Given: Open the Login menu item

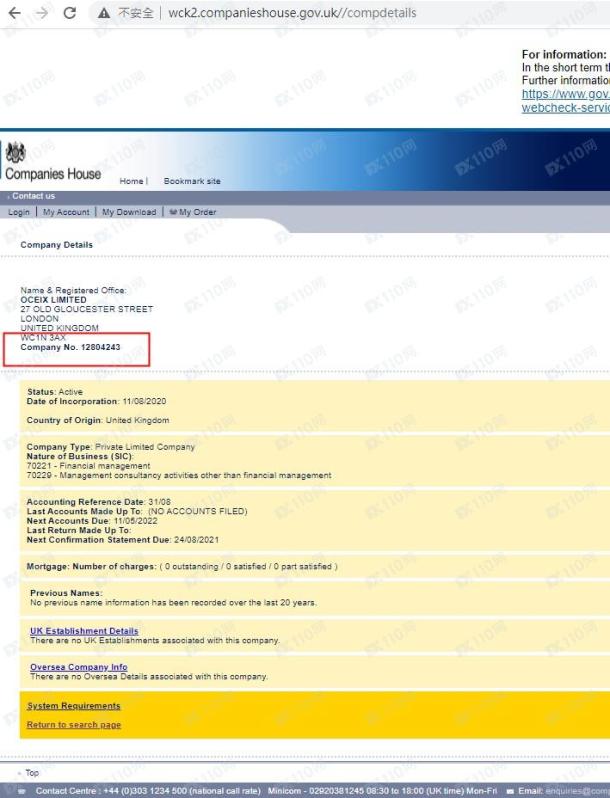Looking at the screenshot, I should point(19,212).
